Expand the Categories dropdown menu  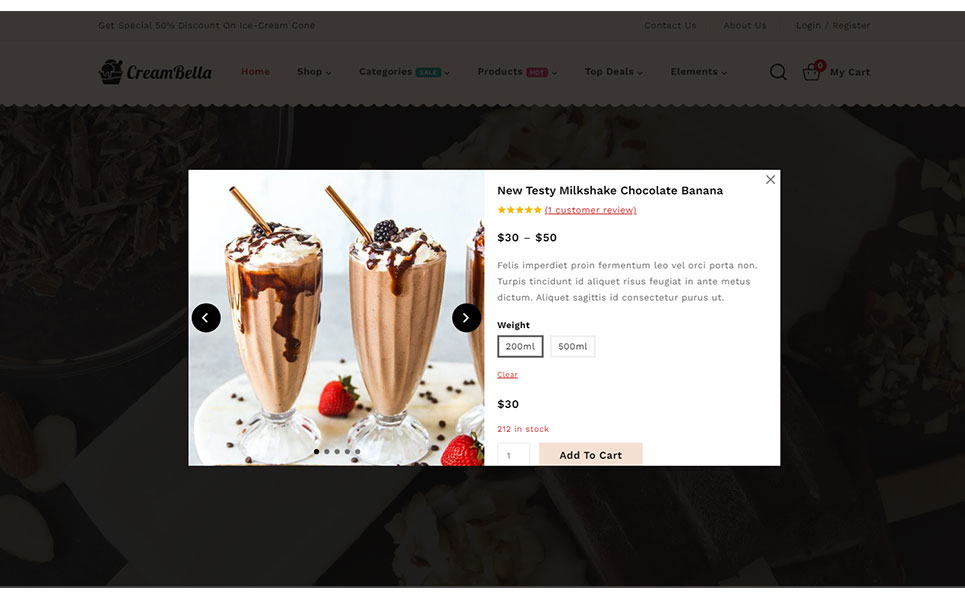tap(404, 72)
